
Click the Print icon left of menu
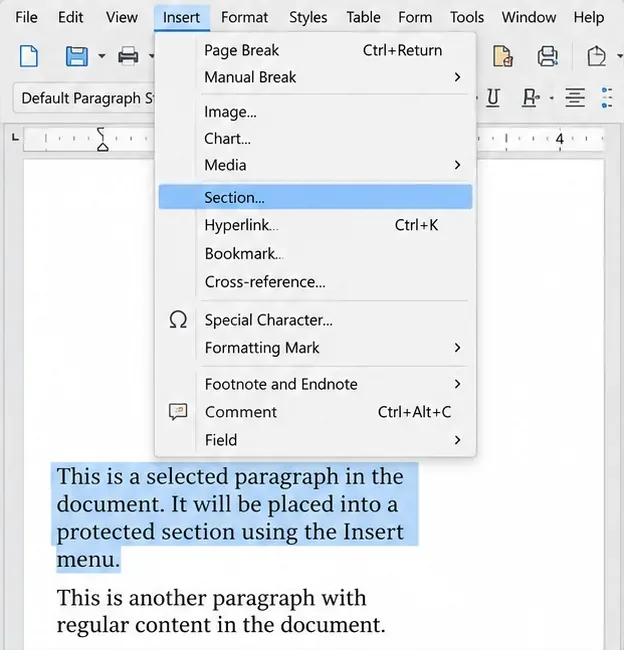click(x=128, y=56)
